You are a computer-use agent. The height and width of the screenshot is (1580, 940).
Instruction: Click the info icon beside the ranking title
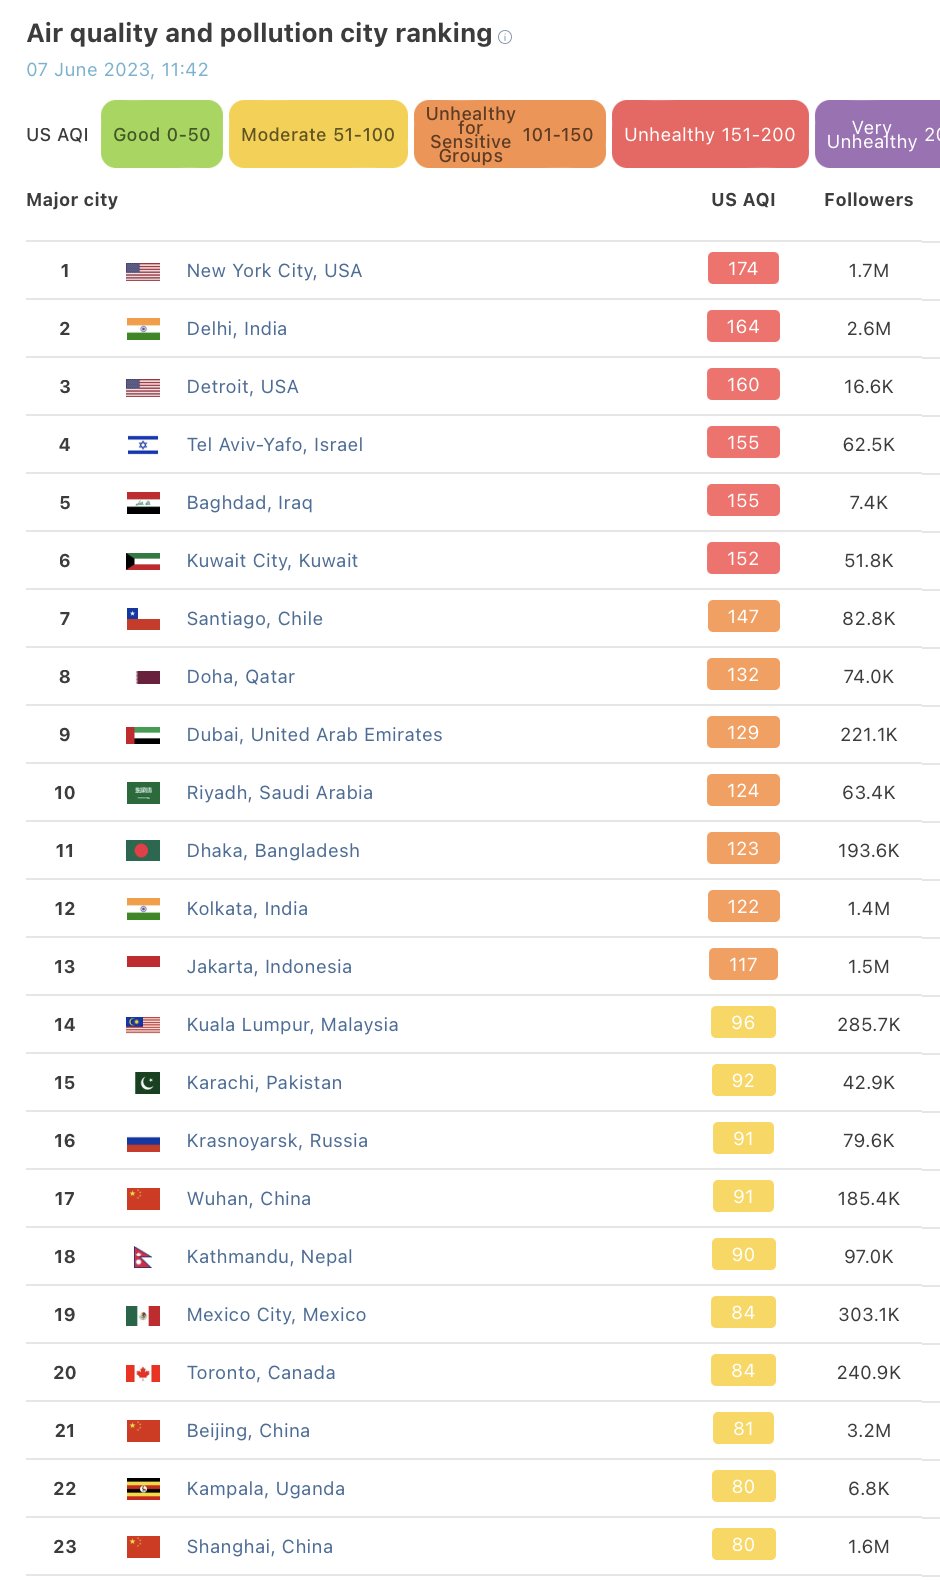tap(505, 35)
